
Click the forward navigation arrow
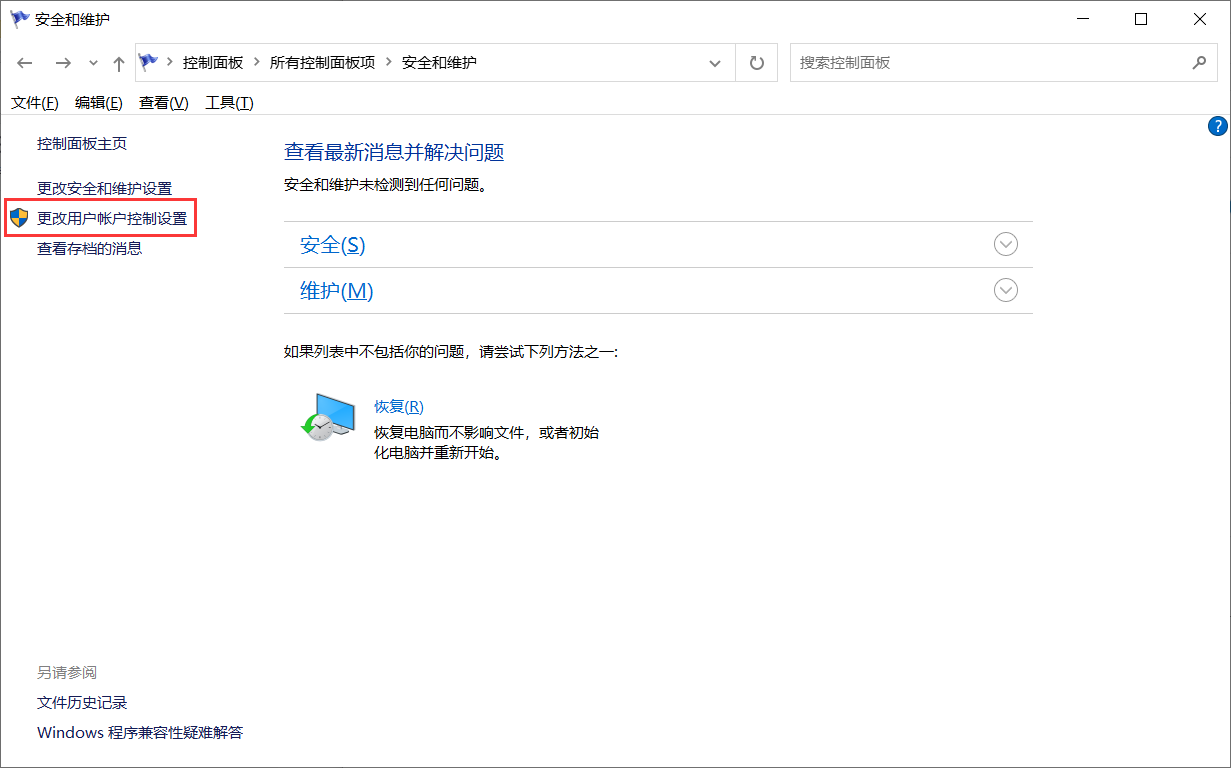pos(62,62)
